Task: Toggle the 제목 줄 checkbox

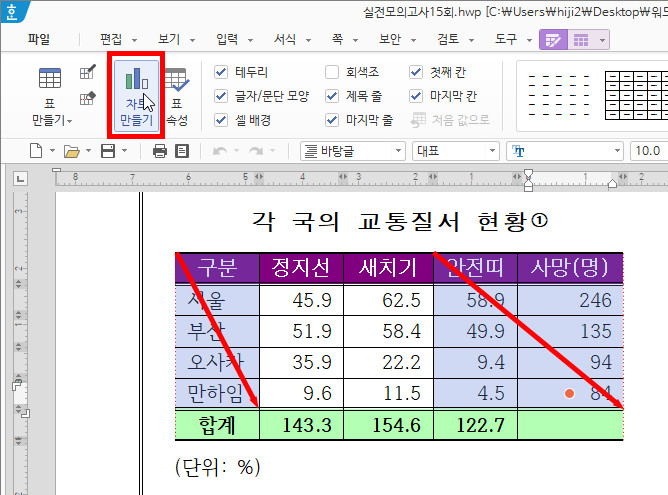Action: tap(332, 96)
